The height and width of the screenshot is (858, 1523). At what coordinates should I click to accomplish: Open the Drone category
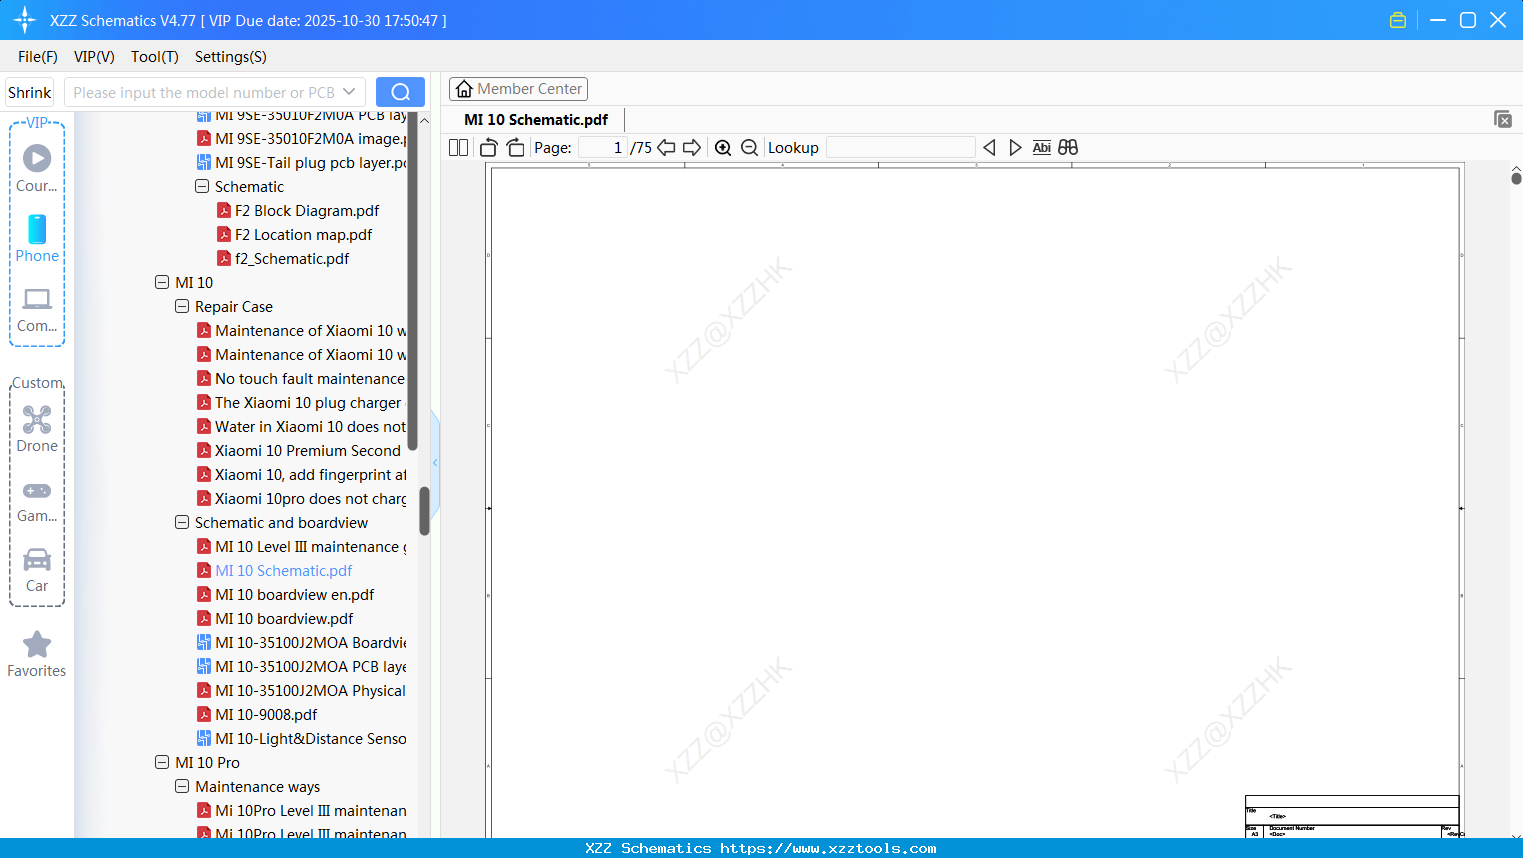pos(37,429)
